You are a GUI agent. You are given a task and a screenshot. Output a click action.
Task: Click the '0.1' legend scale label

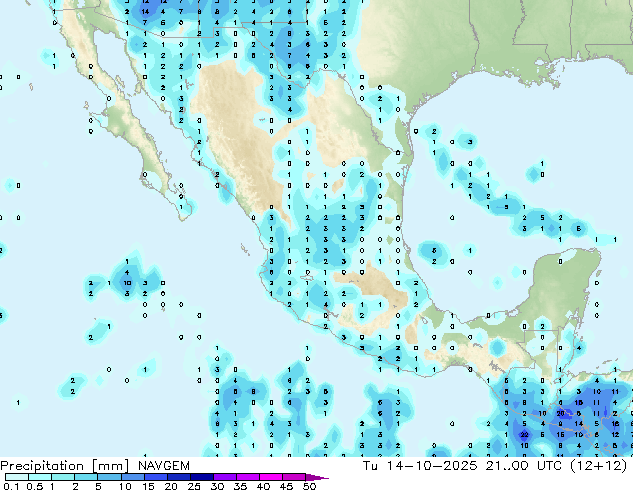point(11,486)
